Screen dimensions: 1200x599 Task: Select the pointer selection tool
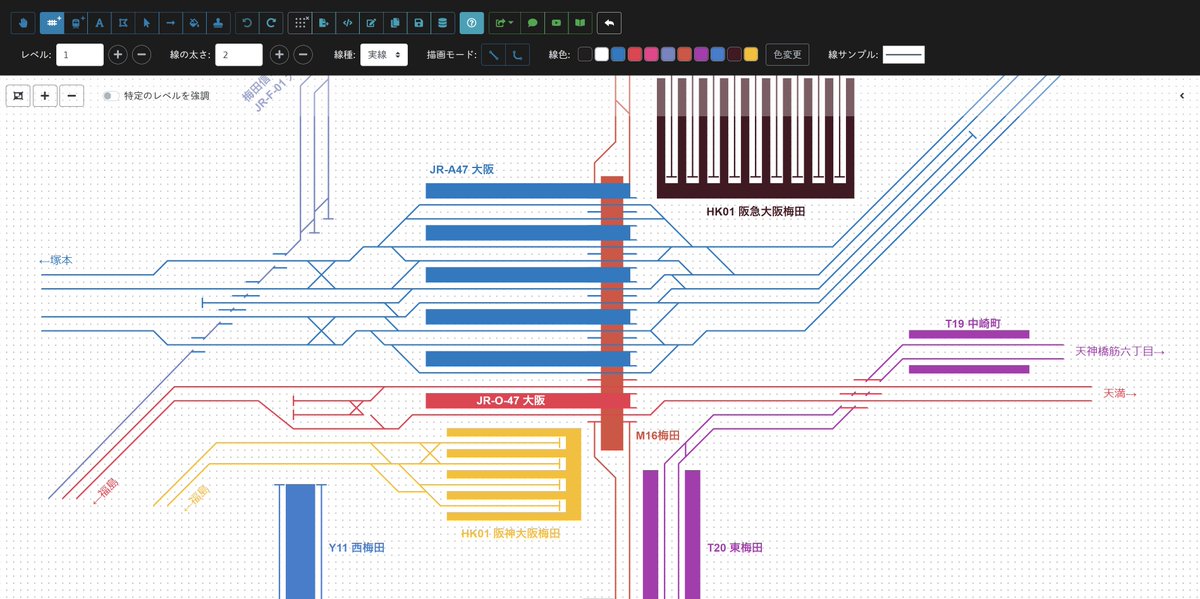pyautogui.click(x=147, y=22)
